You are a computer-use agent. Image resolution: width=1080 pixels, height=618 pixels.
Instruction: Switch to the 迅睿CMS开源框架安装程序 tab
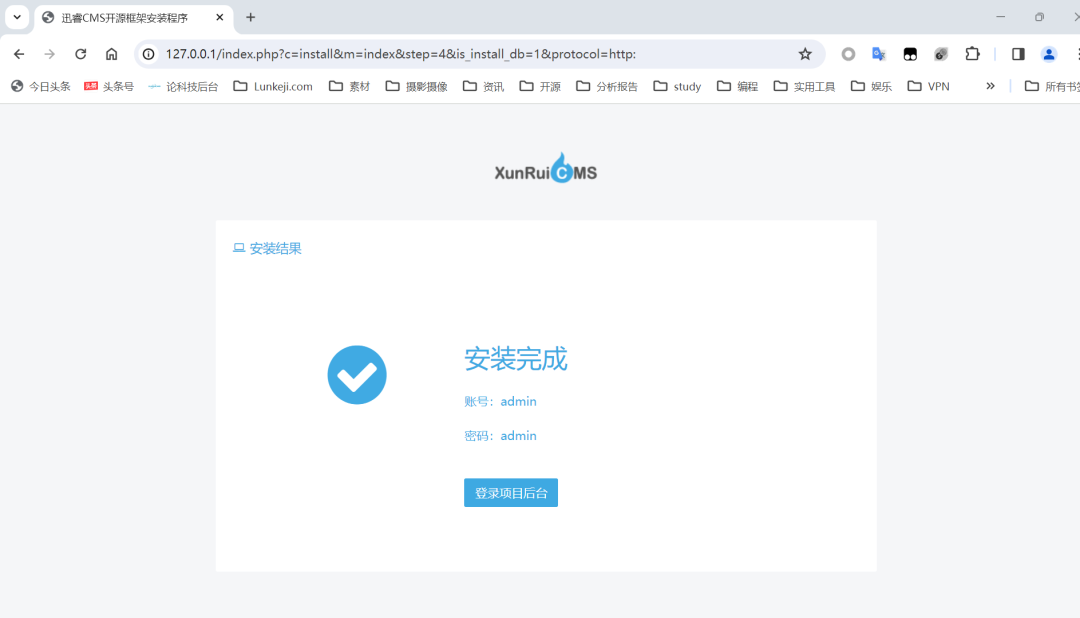pos(125,17)
